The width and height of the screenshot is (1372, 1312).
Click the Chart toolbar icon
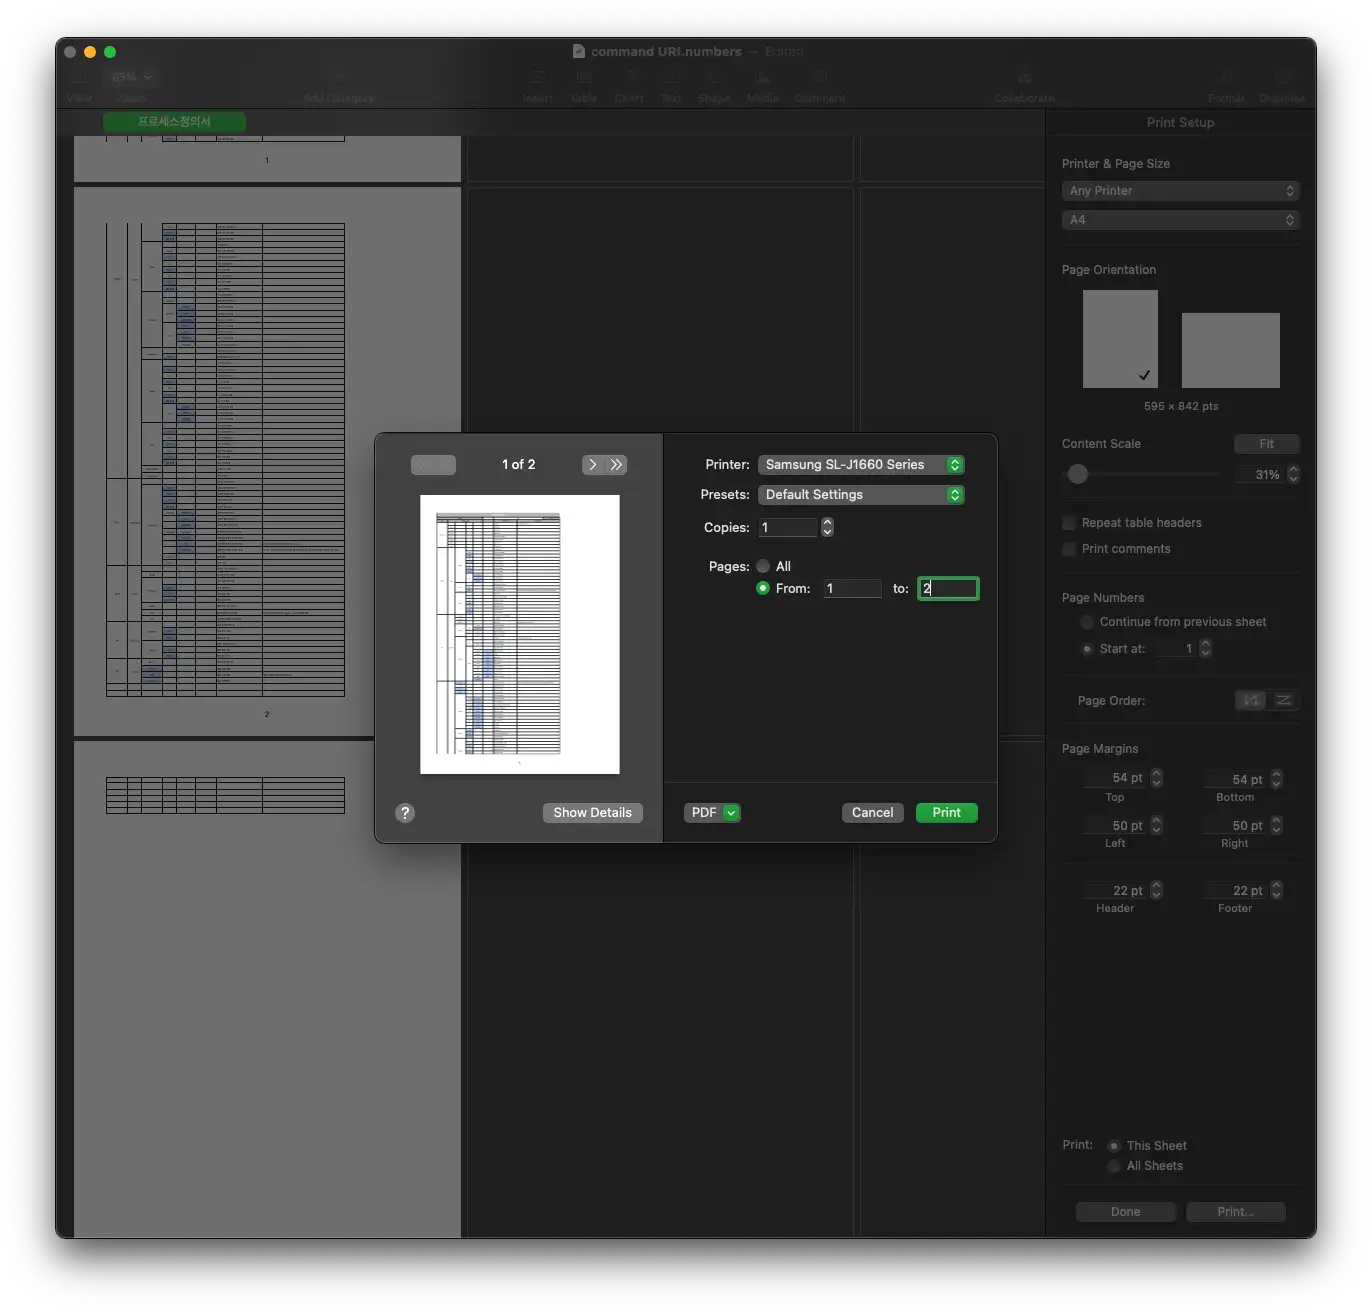pos(629,79)
